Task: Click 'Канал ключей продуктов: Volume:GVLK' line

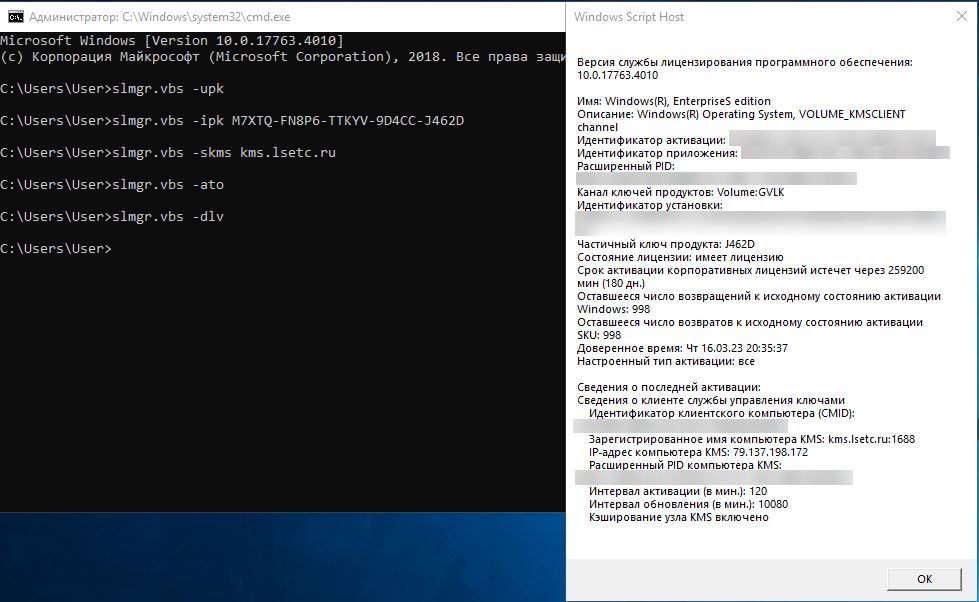Action: coord(680,192)
